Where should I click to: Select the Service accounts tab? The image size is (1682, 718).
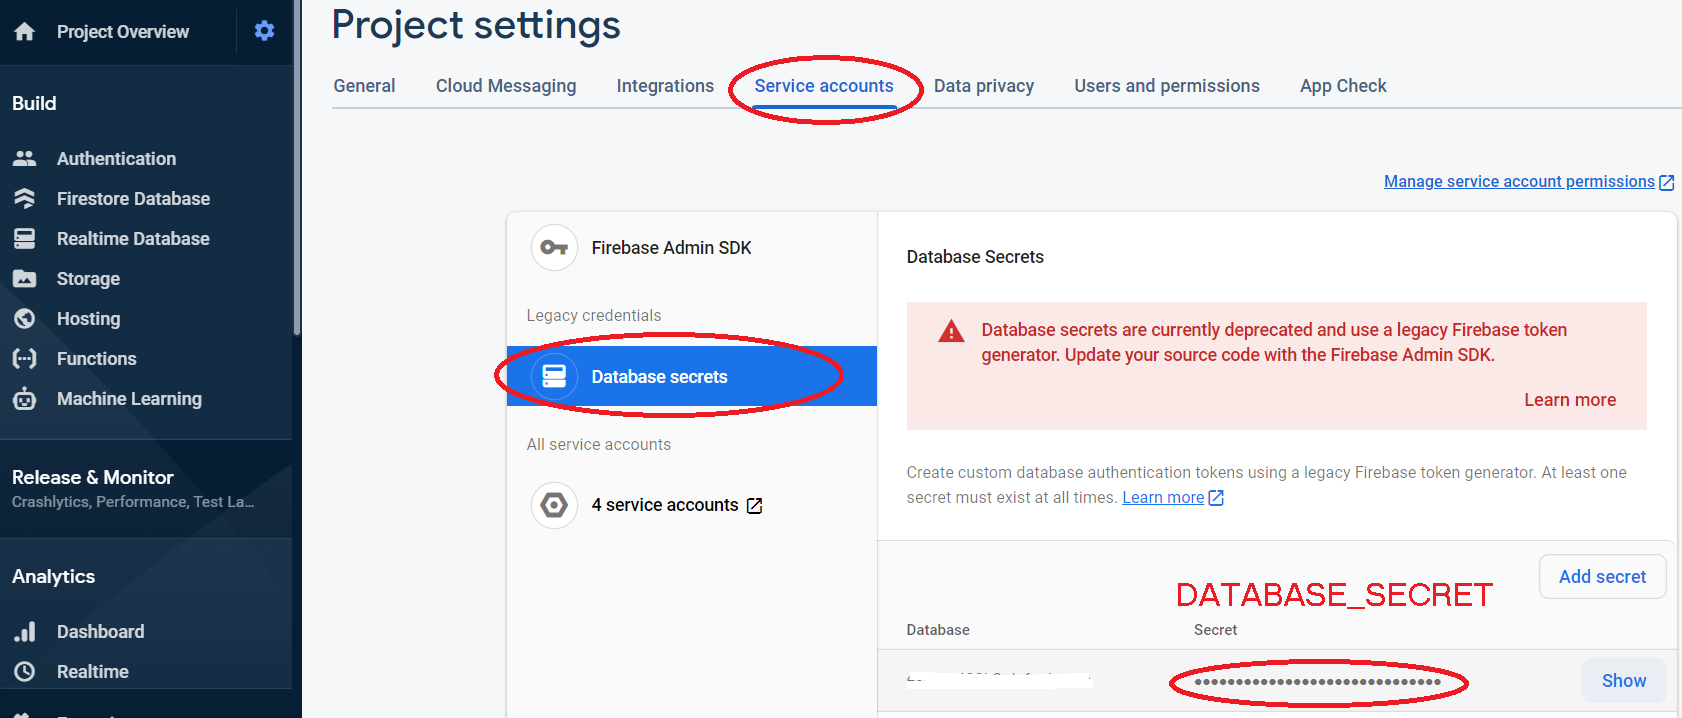(x=824, y=86)
